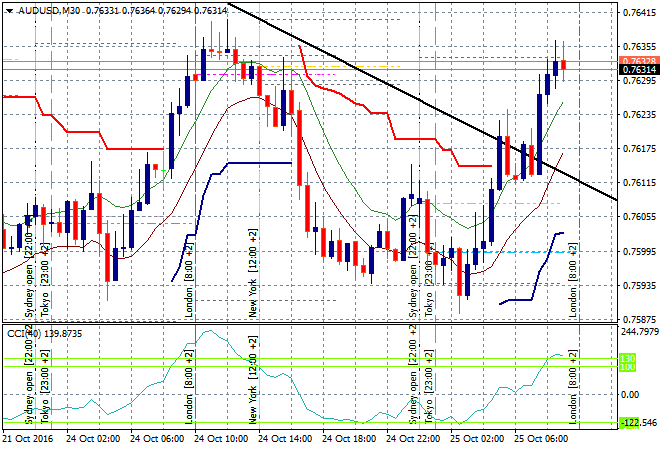Image resolution: width=660 pixels, height=450 pixels.
Task: Click the AUDUSD,M30 chart title text
Action: (x=49, y=11)
